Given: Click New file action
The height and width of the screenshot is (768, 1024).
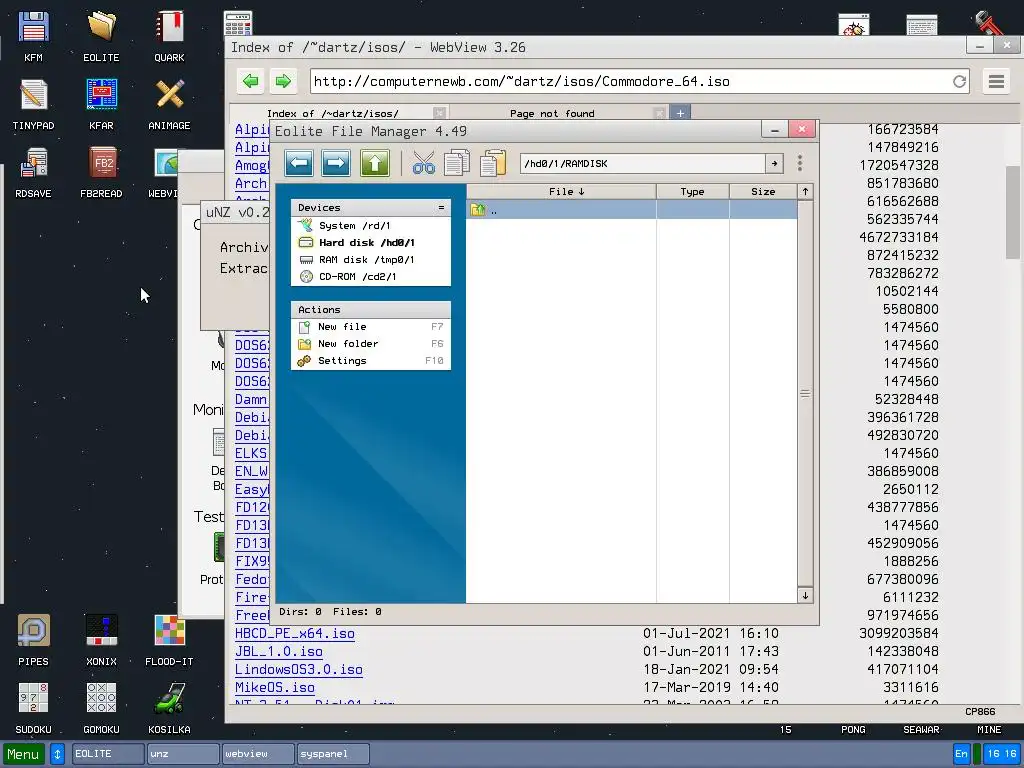Looking at the screenshot, I should [371, 327].
